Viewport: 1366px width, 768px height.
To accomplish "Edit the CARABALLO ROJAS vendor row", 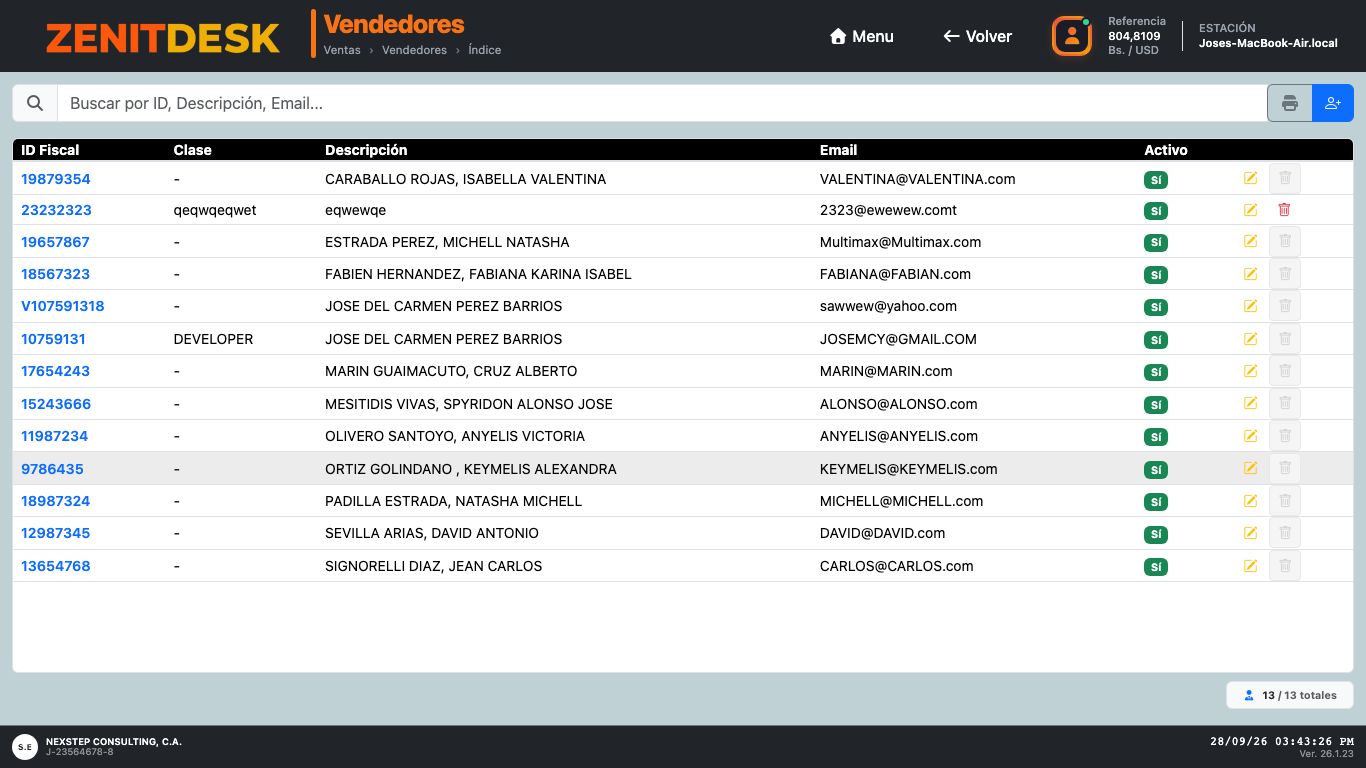I will (1250, 178).
